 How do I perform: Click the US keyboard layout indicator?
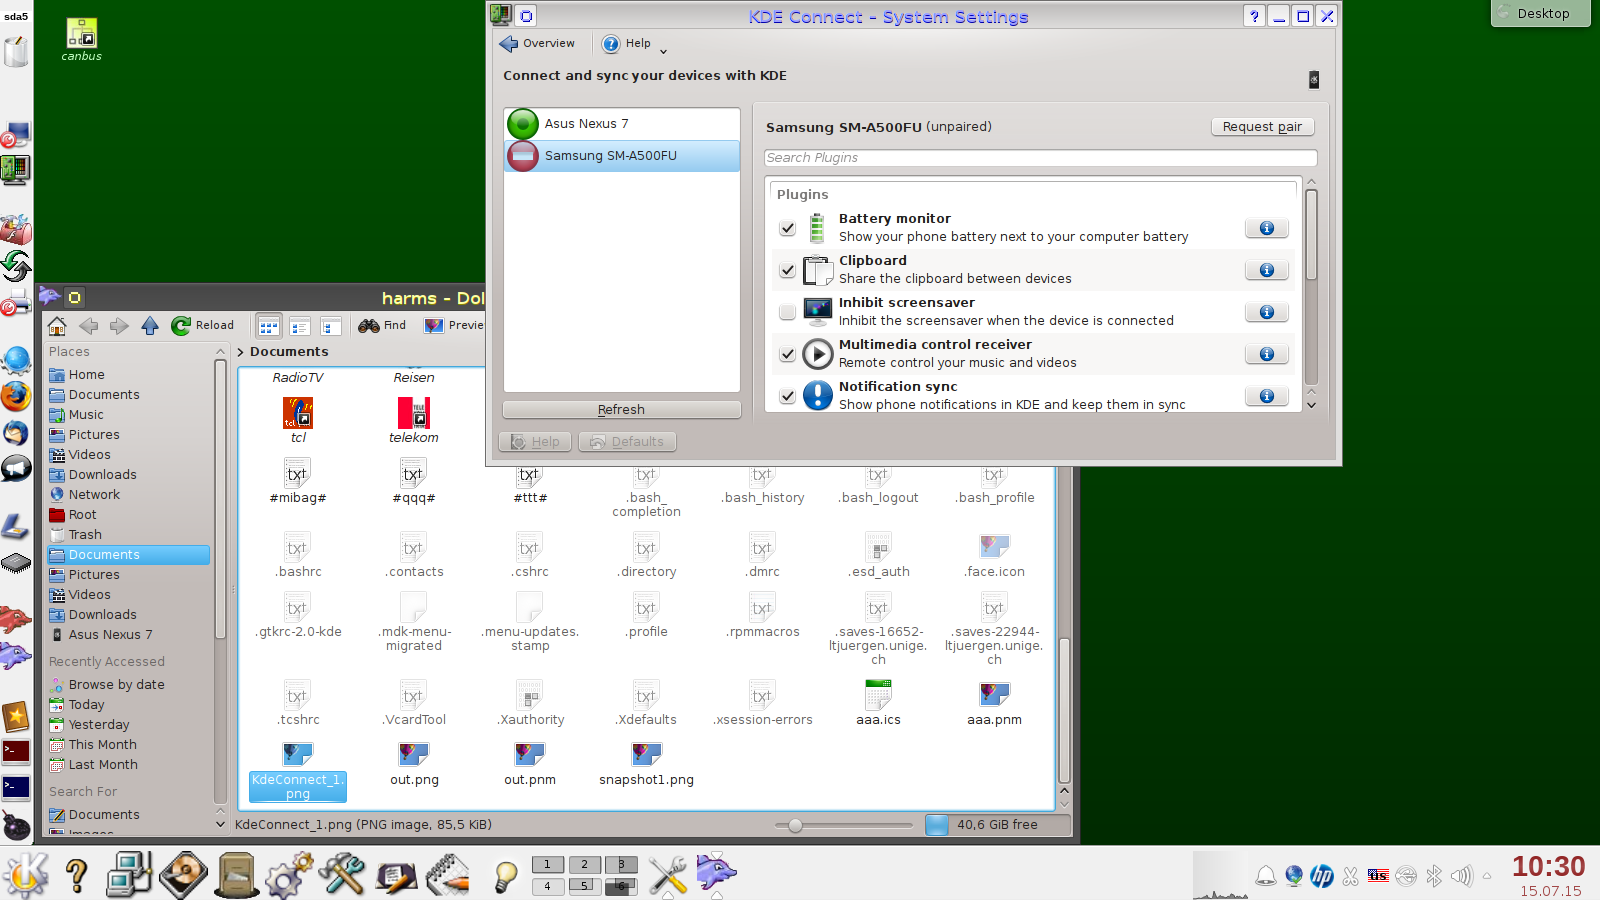(x=1378, y=876)
